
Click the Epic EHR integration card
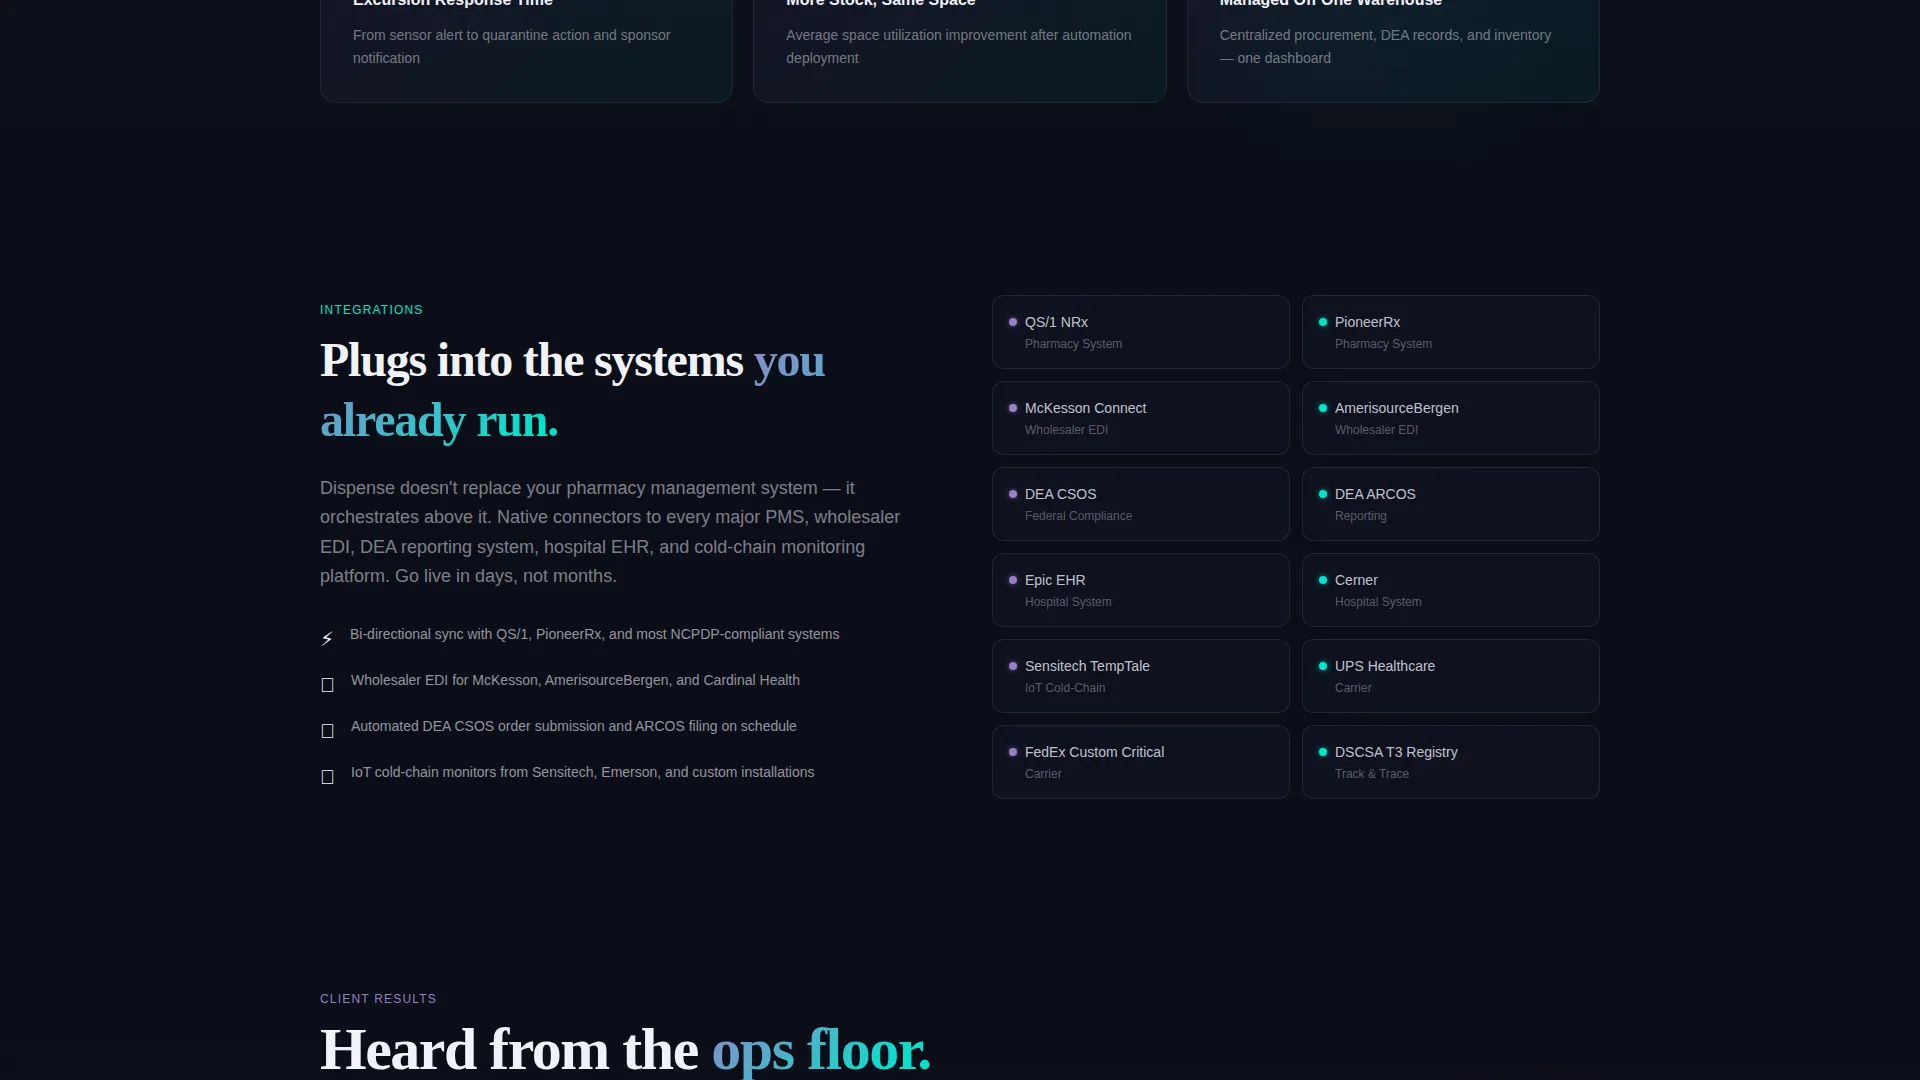(1140, 590)
